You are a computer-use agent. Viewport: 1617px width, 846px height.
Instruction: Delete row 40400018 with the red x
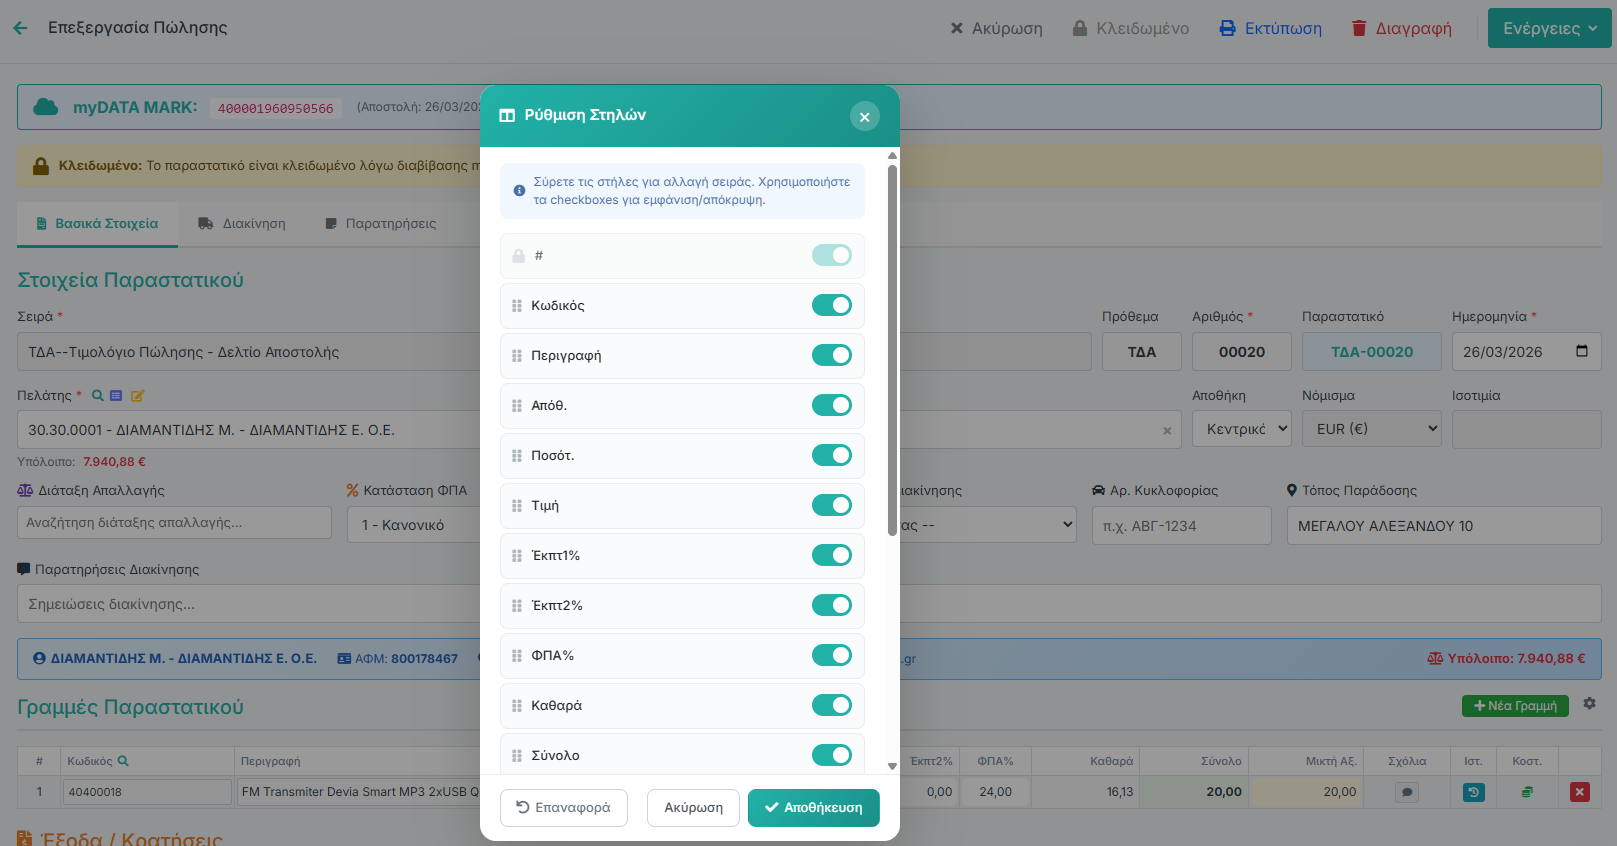1580,792
